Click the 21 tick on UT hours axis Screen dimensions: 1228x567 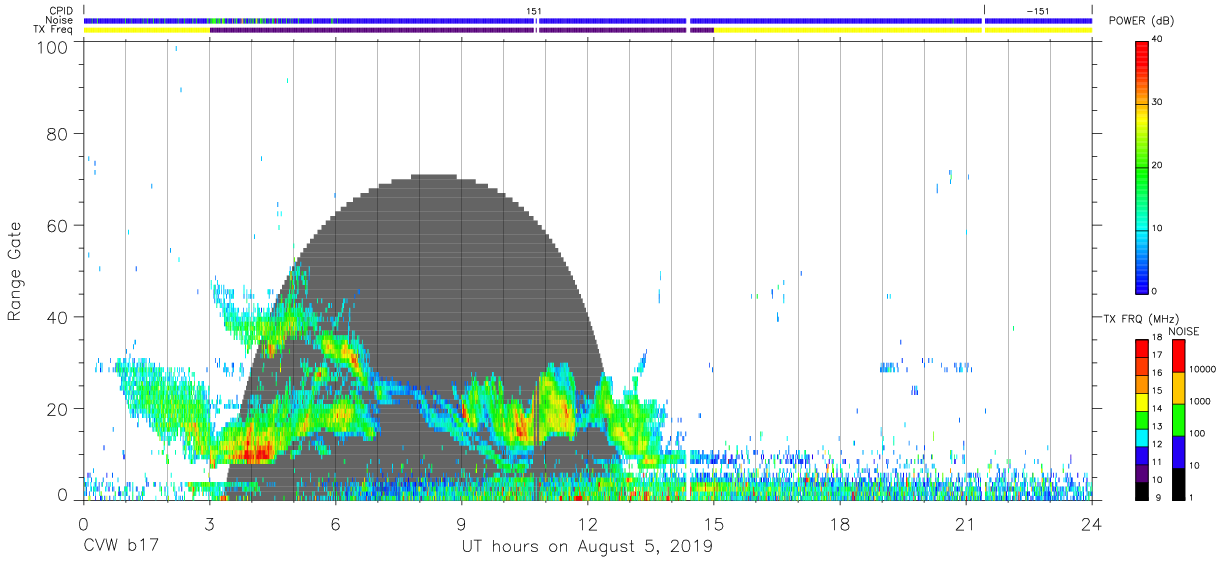tap(966, 524)
